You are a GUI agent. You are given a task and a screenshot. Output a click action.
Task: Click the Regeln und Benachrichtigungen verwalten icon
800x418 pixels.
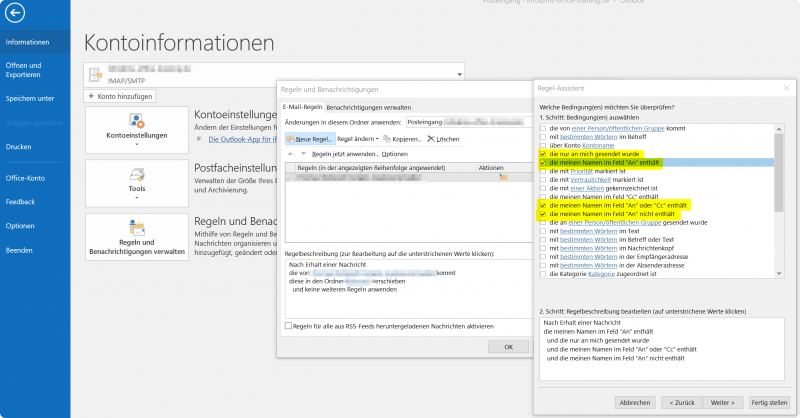coord(137,228)
